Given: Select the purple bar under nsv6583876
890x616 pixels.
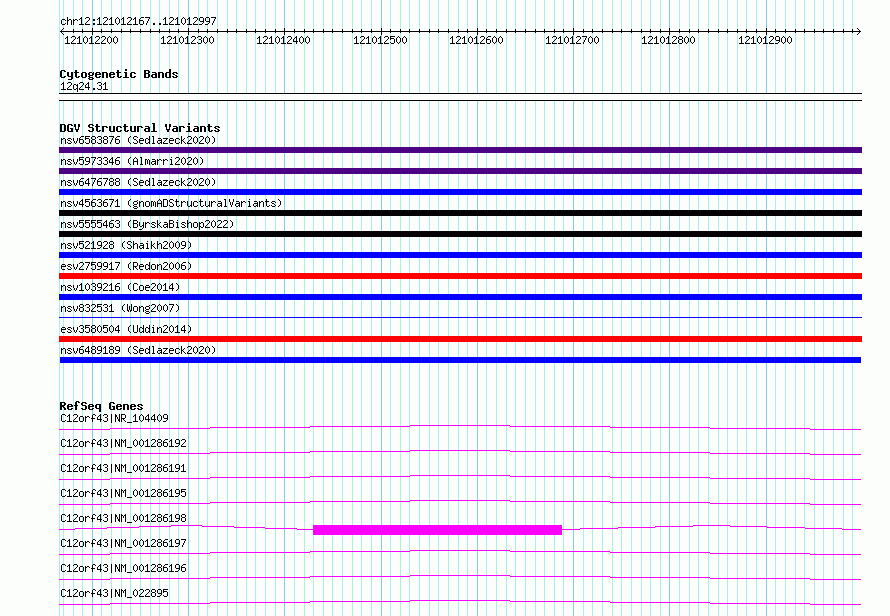Looking at the screenshot, I should [460, 150].
